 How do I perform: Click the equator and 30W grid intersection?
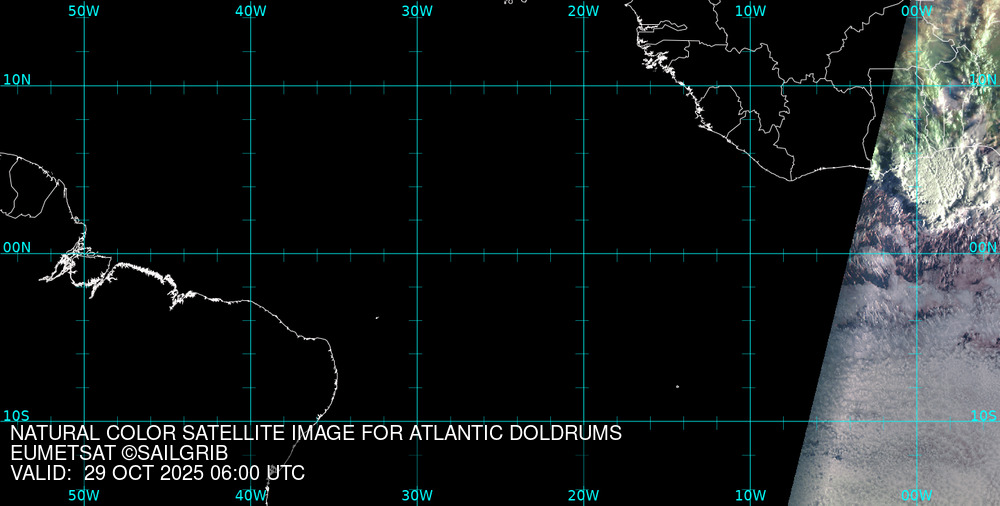(x=417, y=253)
